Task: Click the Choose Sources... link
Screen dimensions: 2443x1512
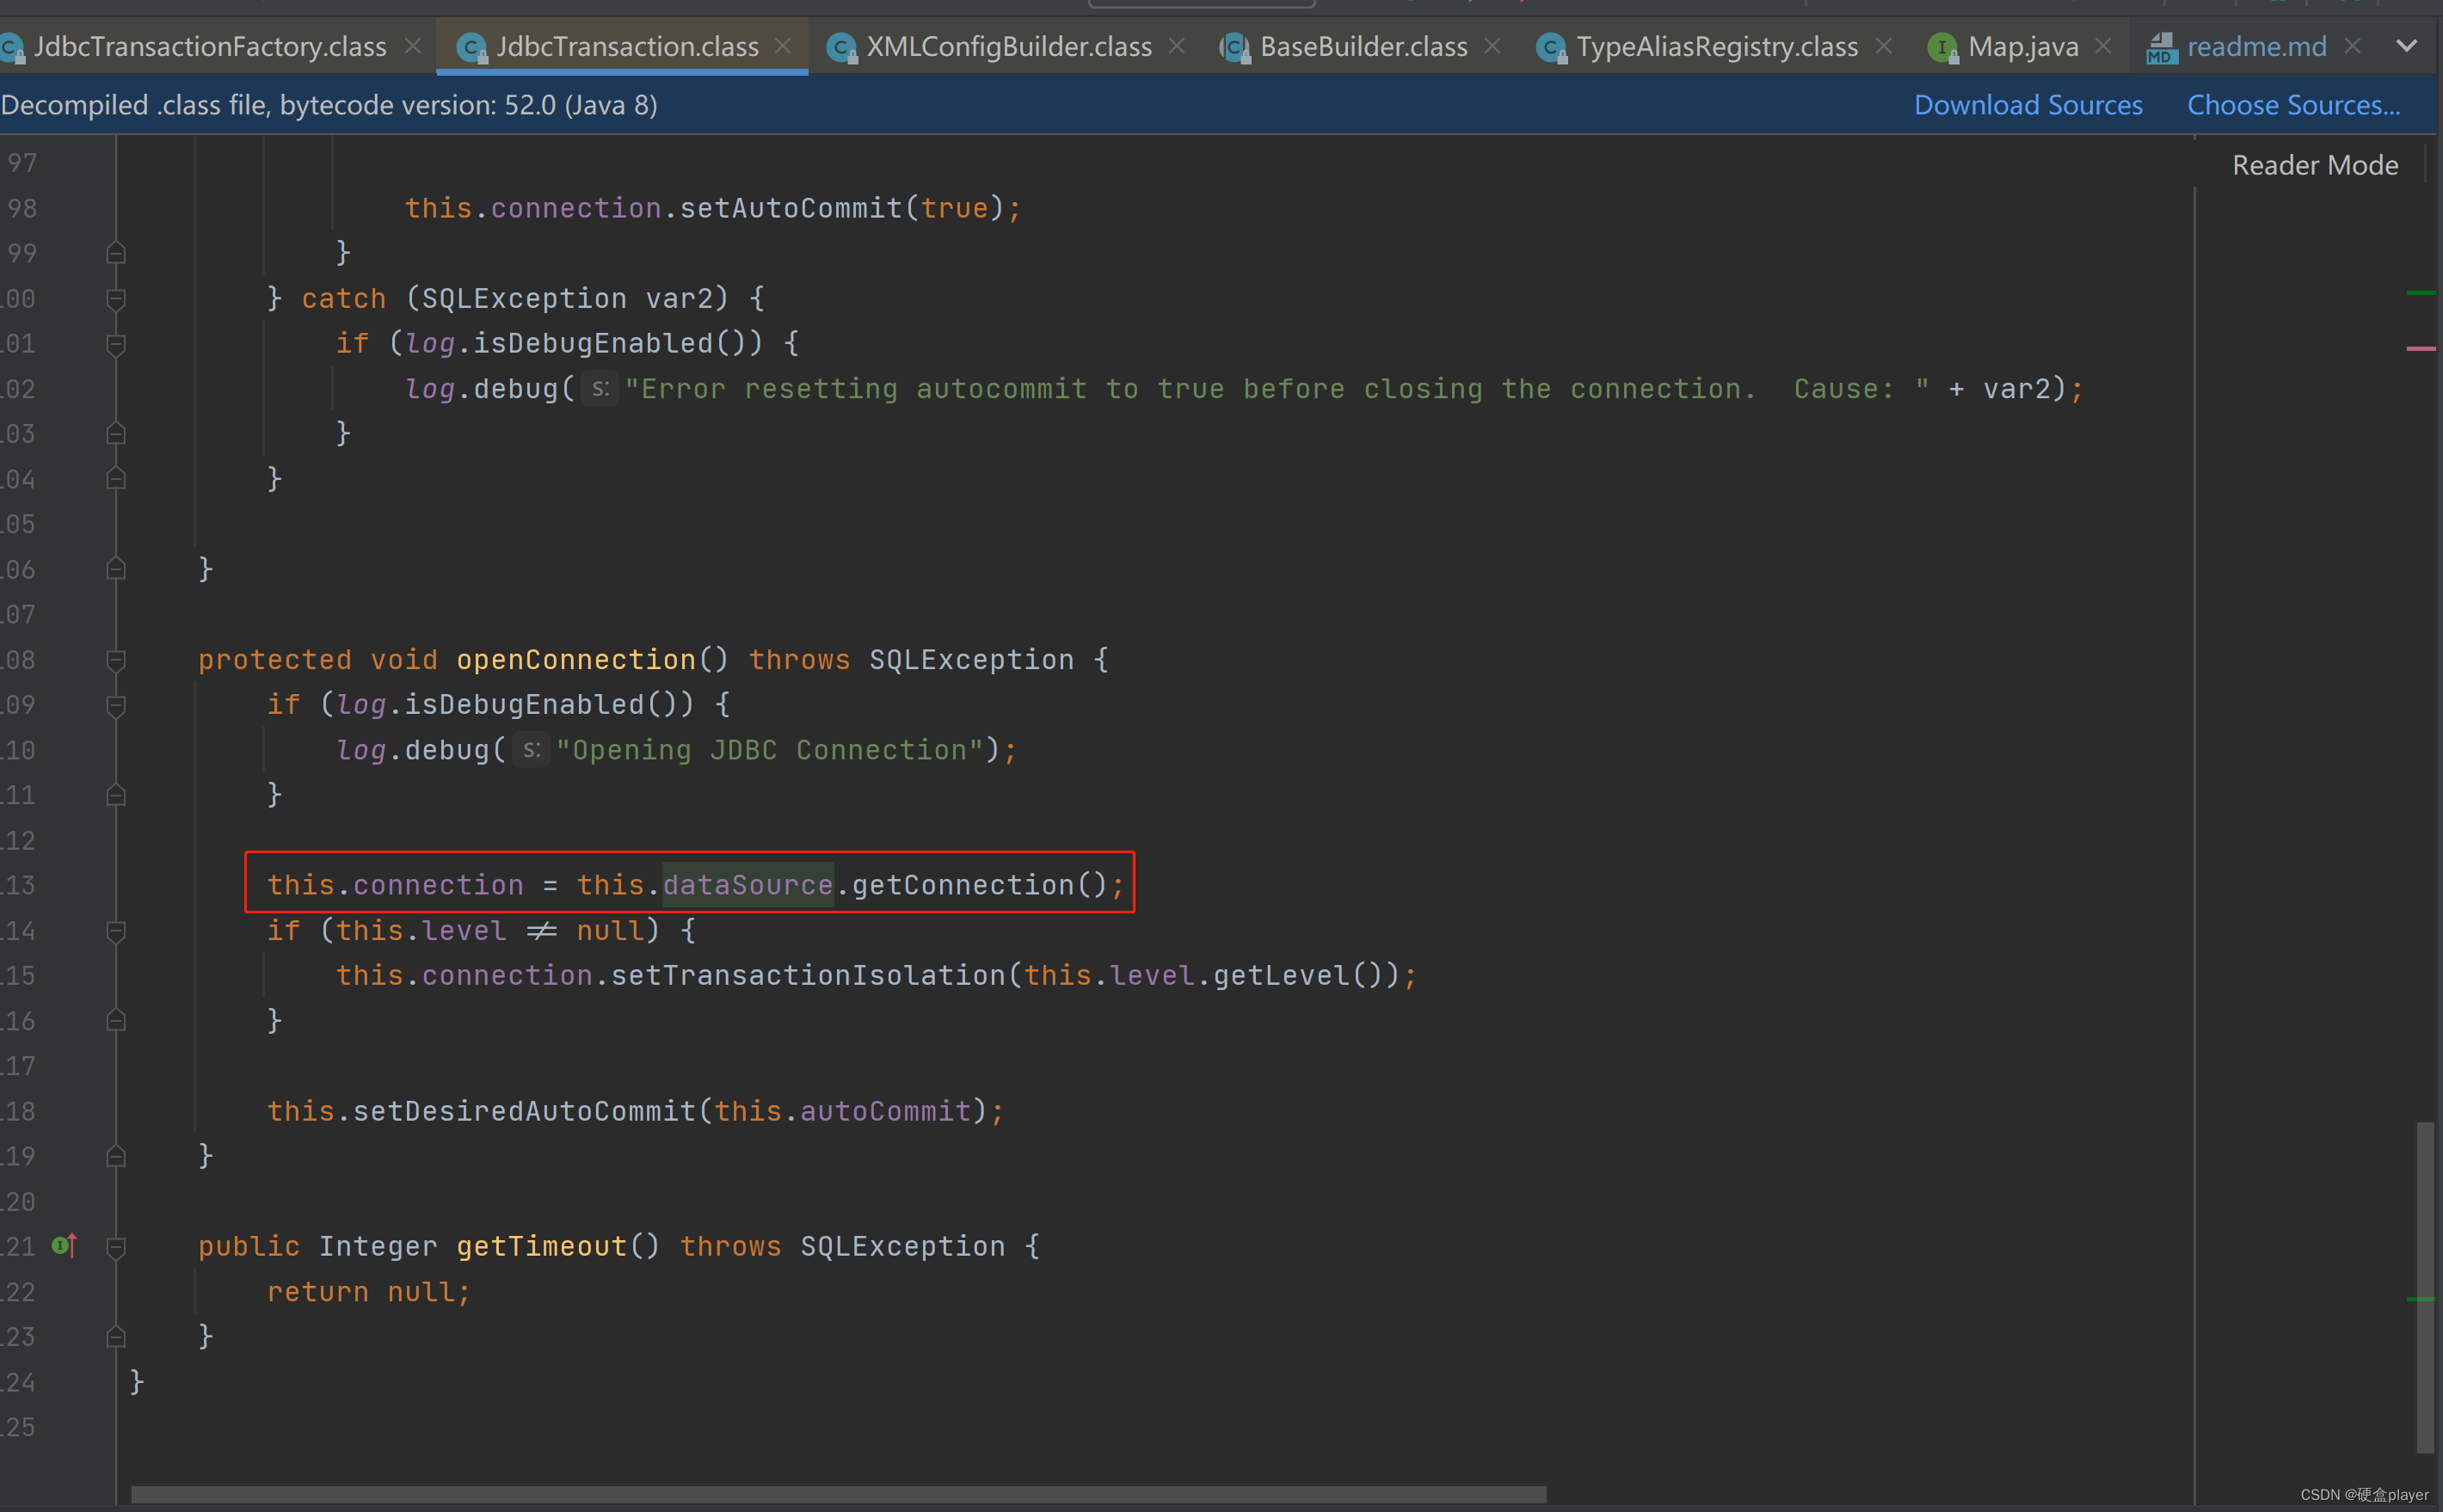Action: pyautogui.click(x=2293, y=105)
